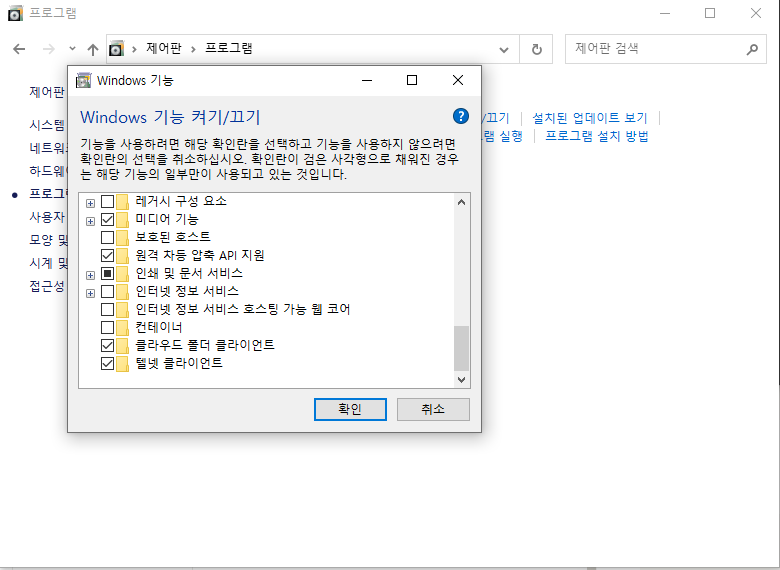This screenshot has width=780, height=570.
Task: Open recent locations dropdown arrow
Action: pos(72,48)
